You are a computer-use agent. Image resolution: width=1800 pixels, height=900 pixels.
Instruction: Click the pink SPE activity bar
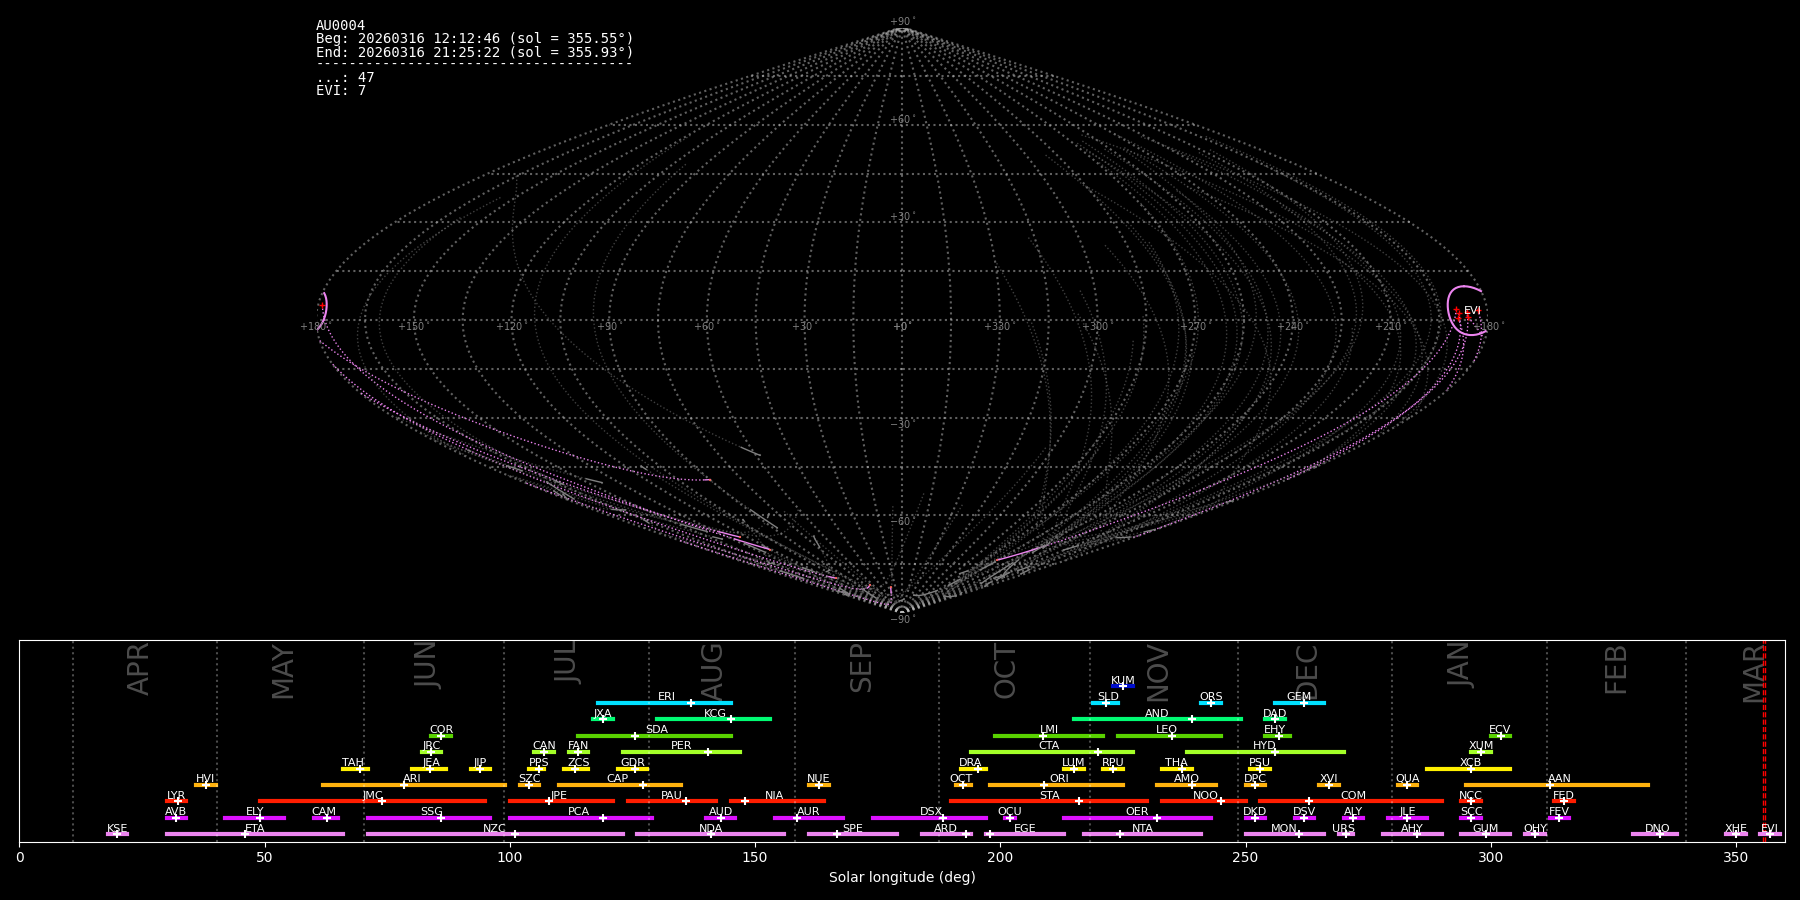coord(853,834)
